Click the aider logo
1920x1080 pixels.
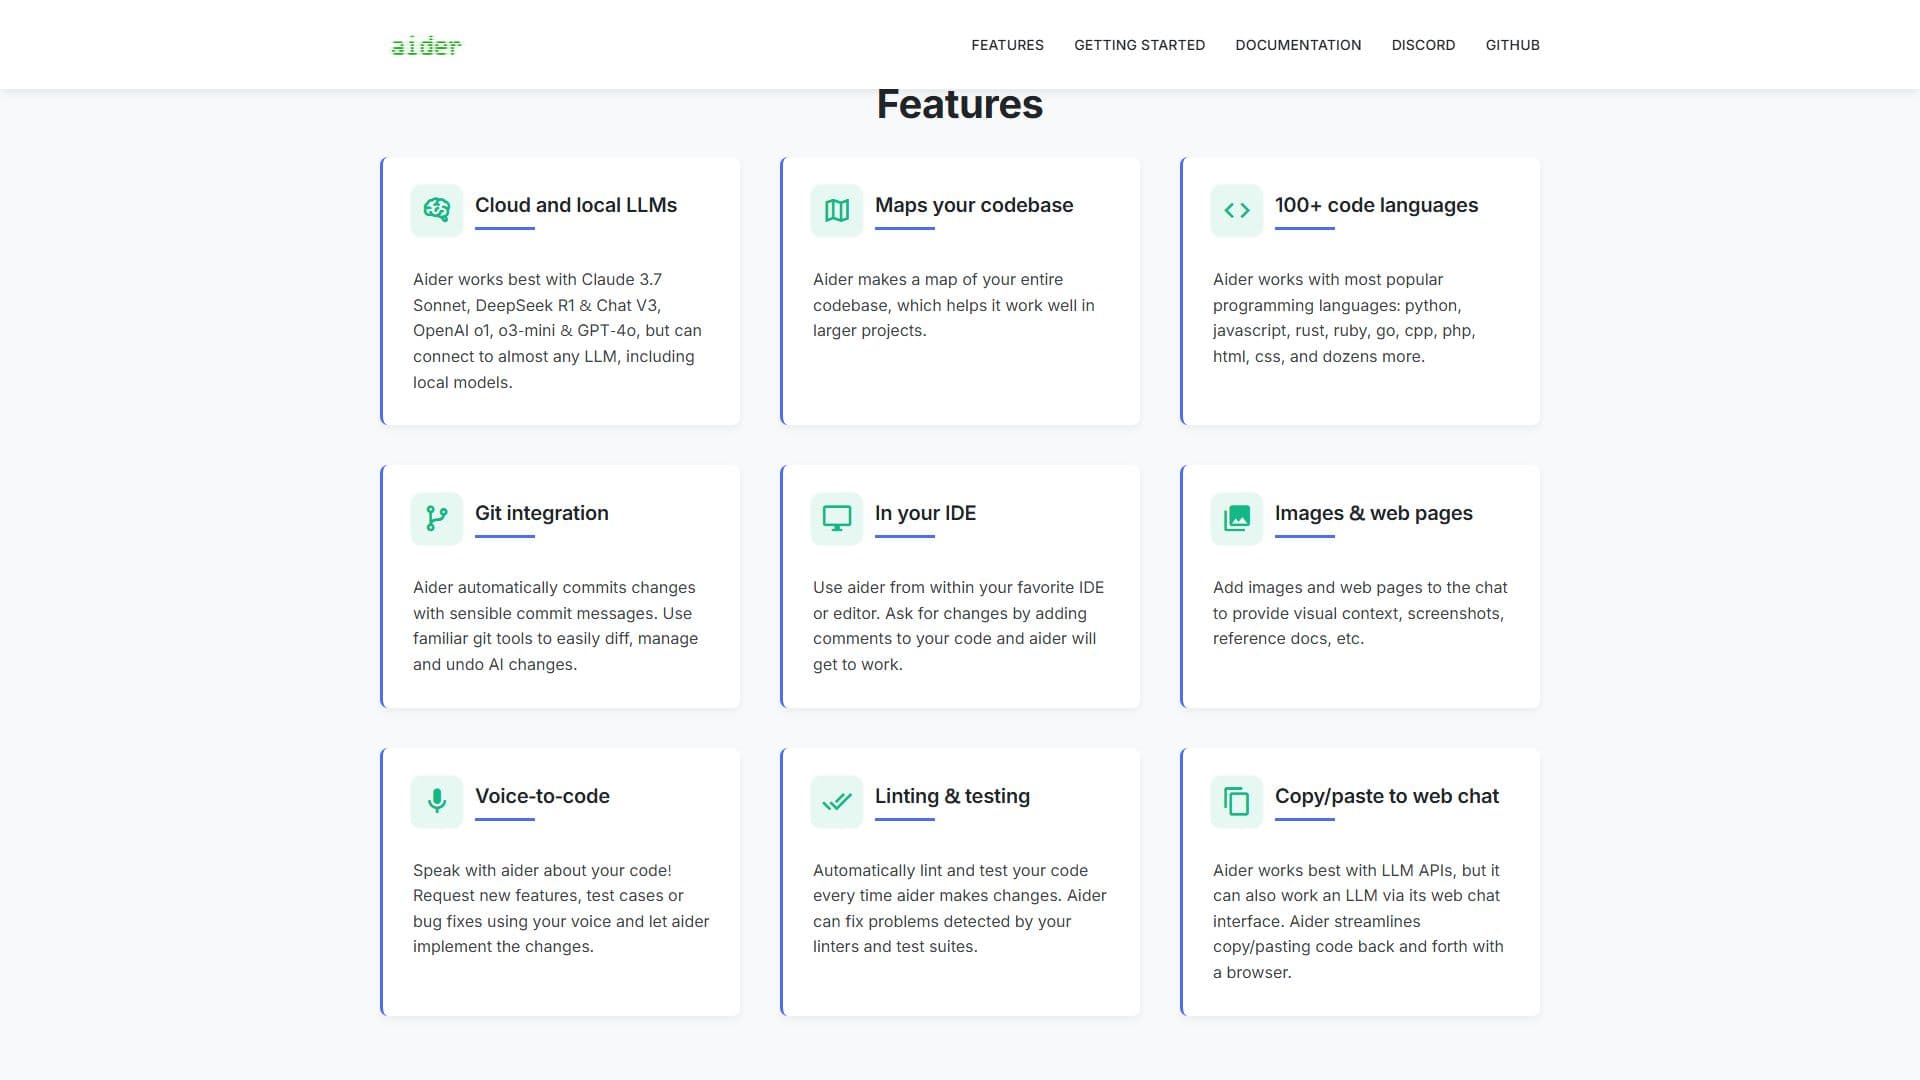tap(426, 45)
